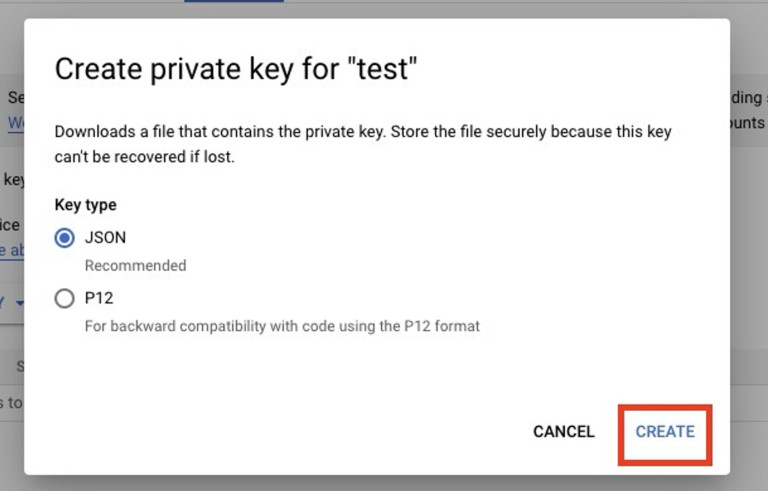Click the dimmed backdrop right of the dialog

click(x=749, y=250)
